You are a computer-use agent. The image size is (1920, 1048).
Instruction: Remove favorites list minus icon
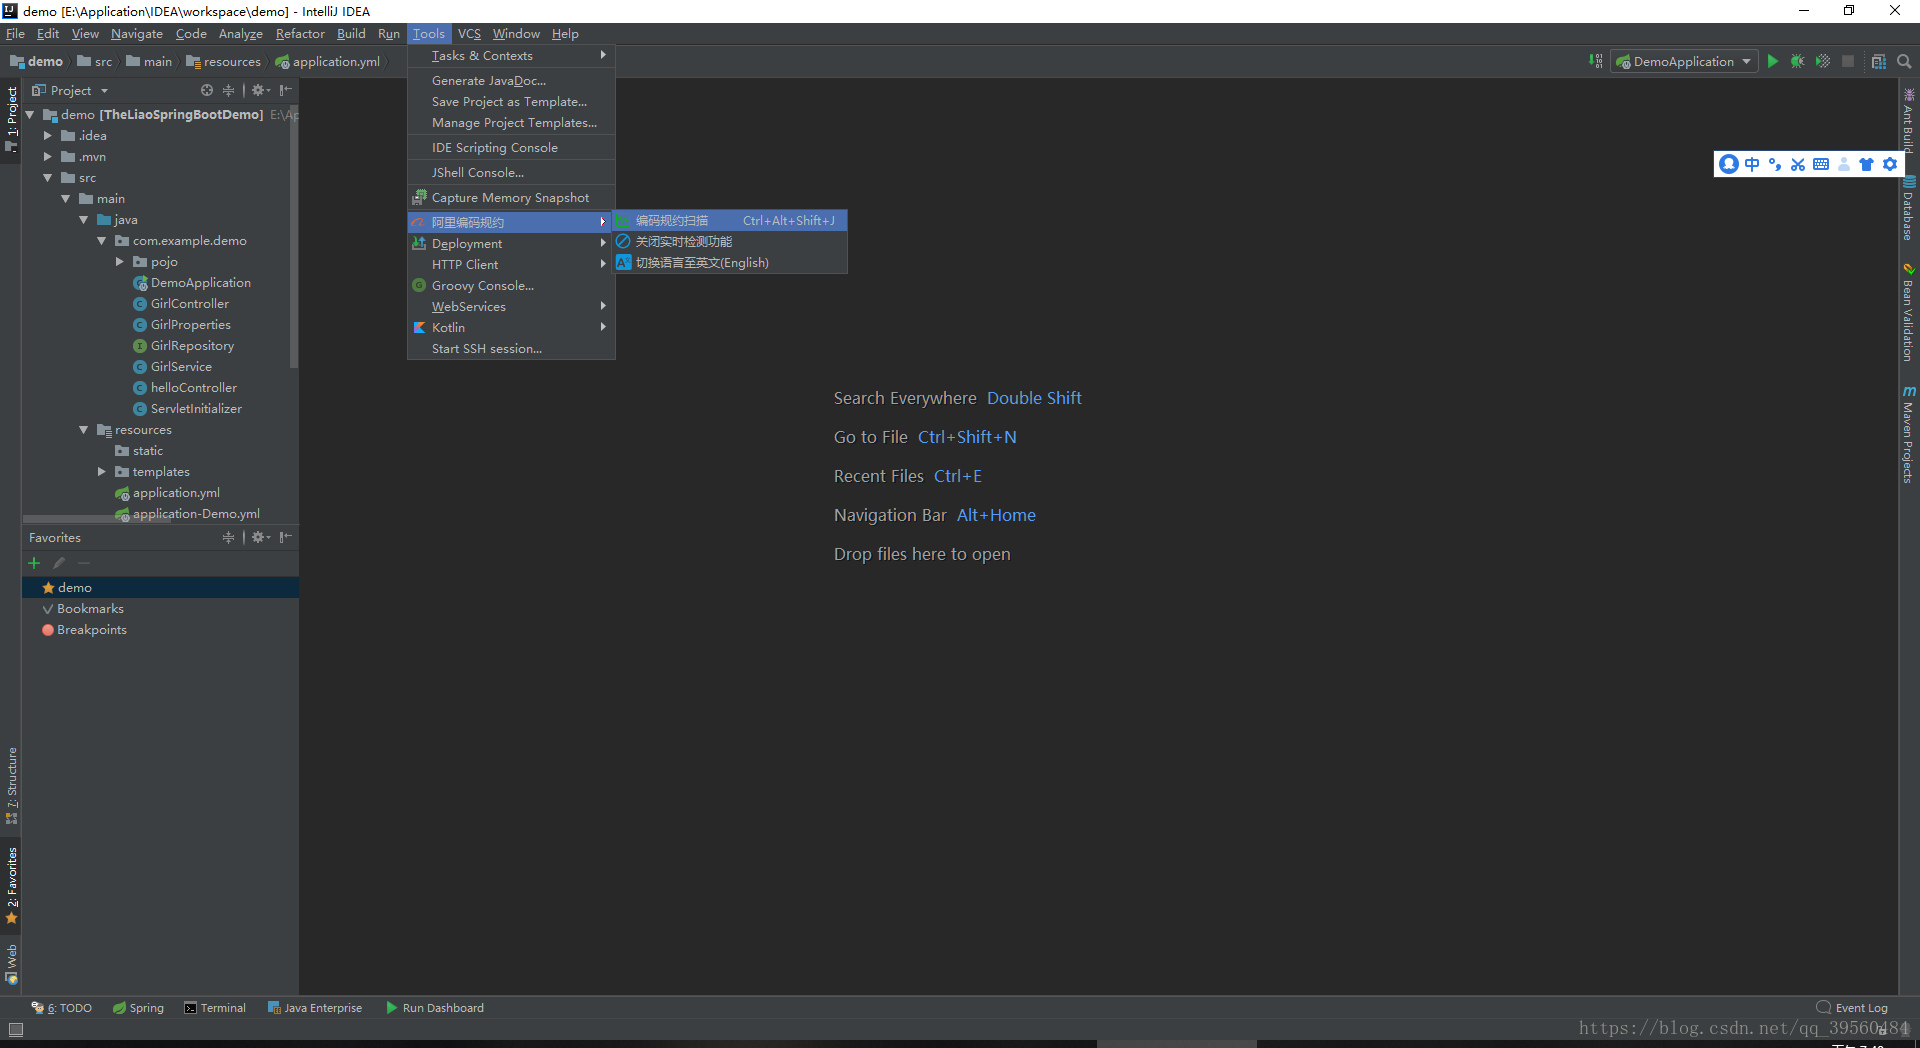click(x=84, y=563)
